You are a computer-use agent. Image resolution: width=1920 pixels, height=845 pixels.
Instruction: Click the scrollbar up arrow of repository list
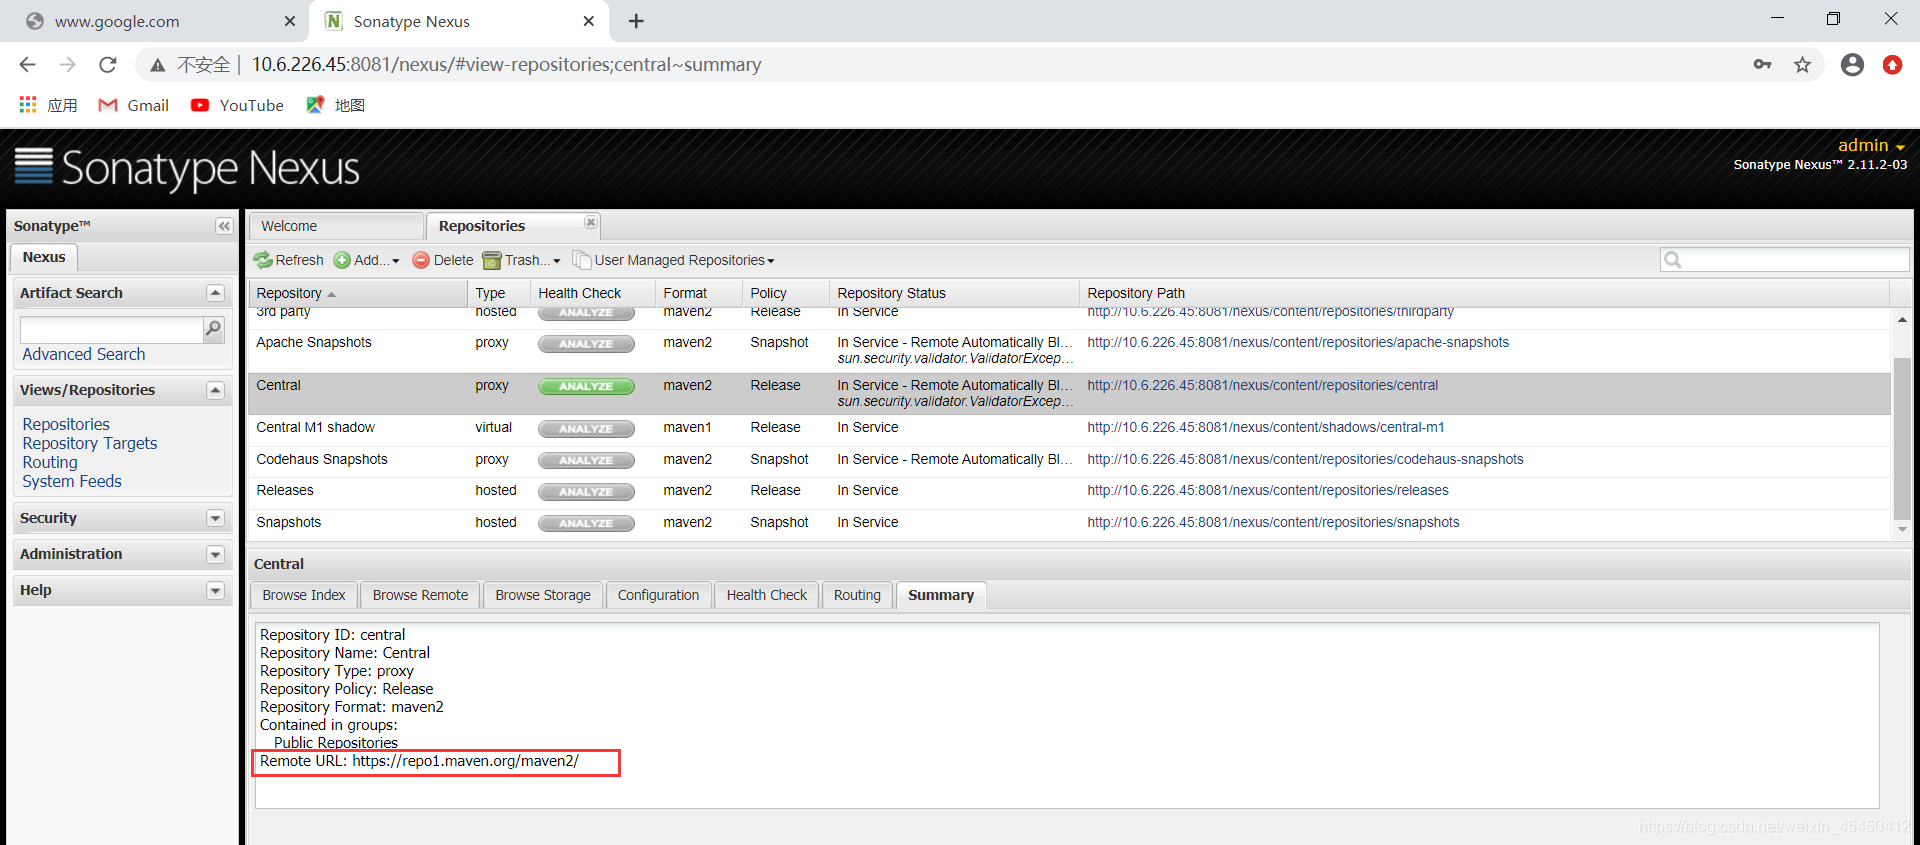[x=1902, y=319]
